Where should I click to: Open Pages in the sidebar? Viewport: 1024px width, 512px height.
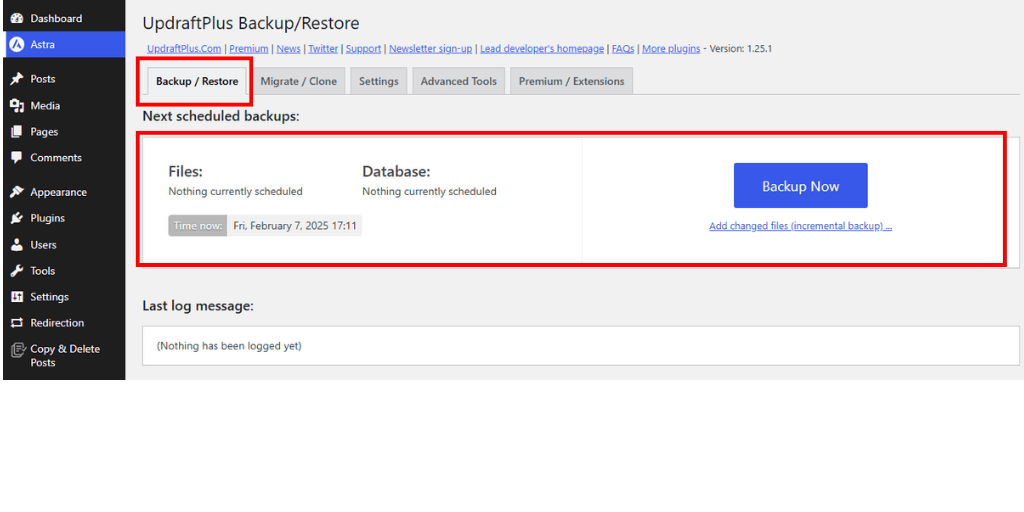[x=64, y=132]
